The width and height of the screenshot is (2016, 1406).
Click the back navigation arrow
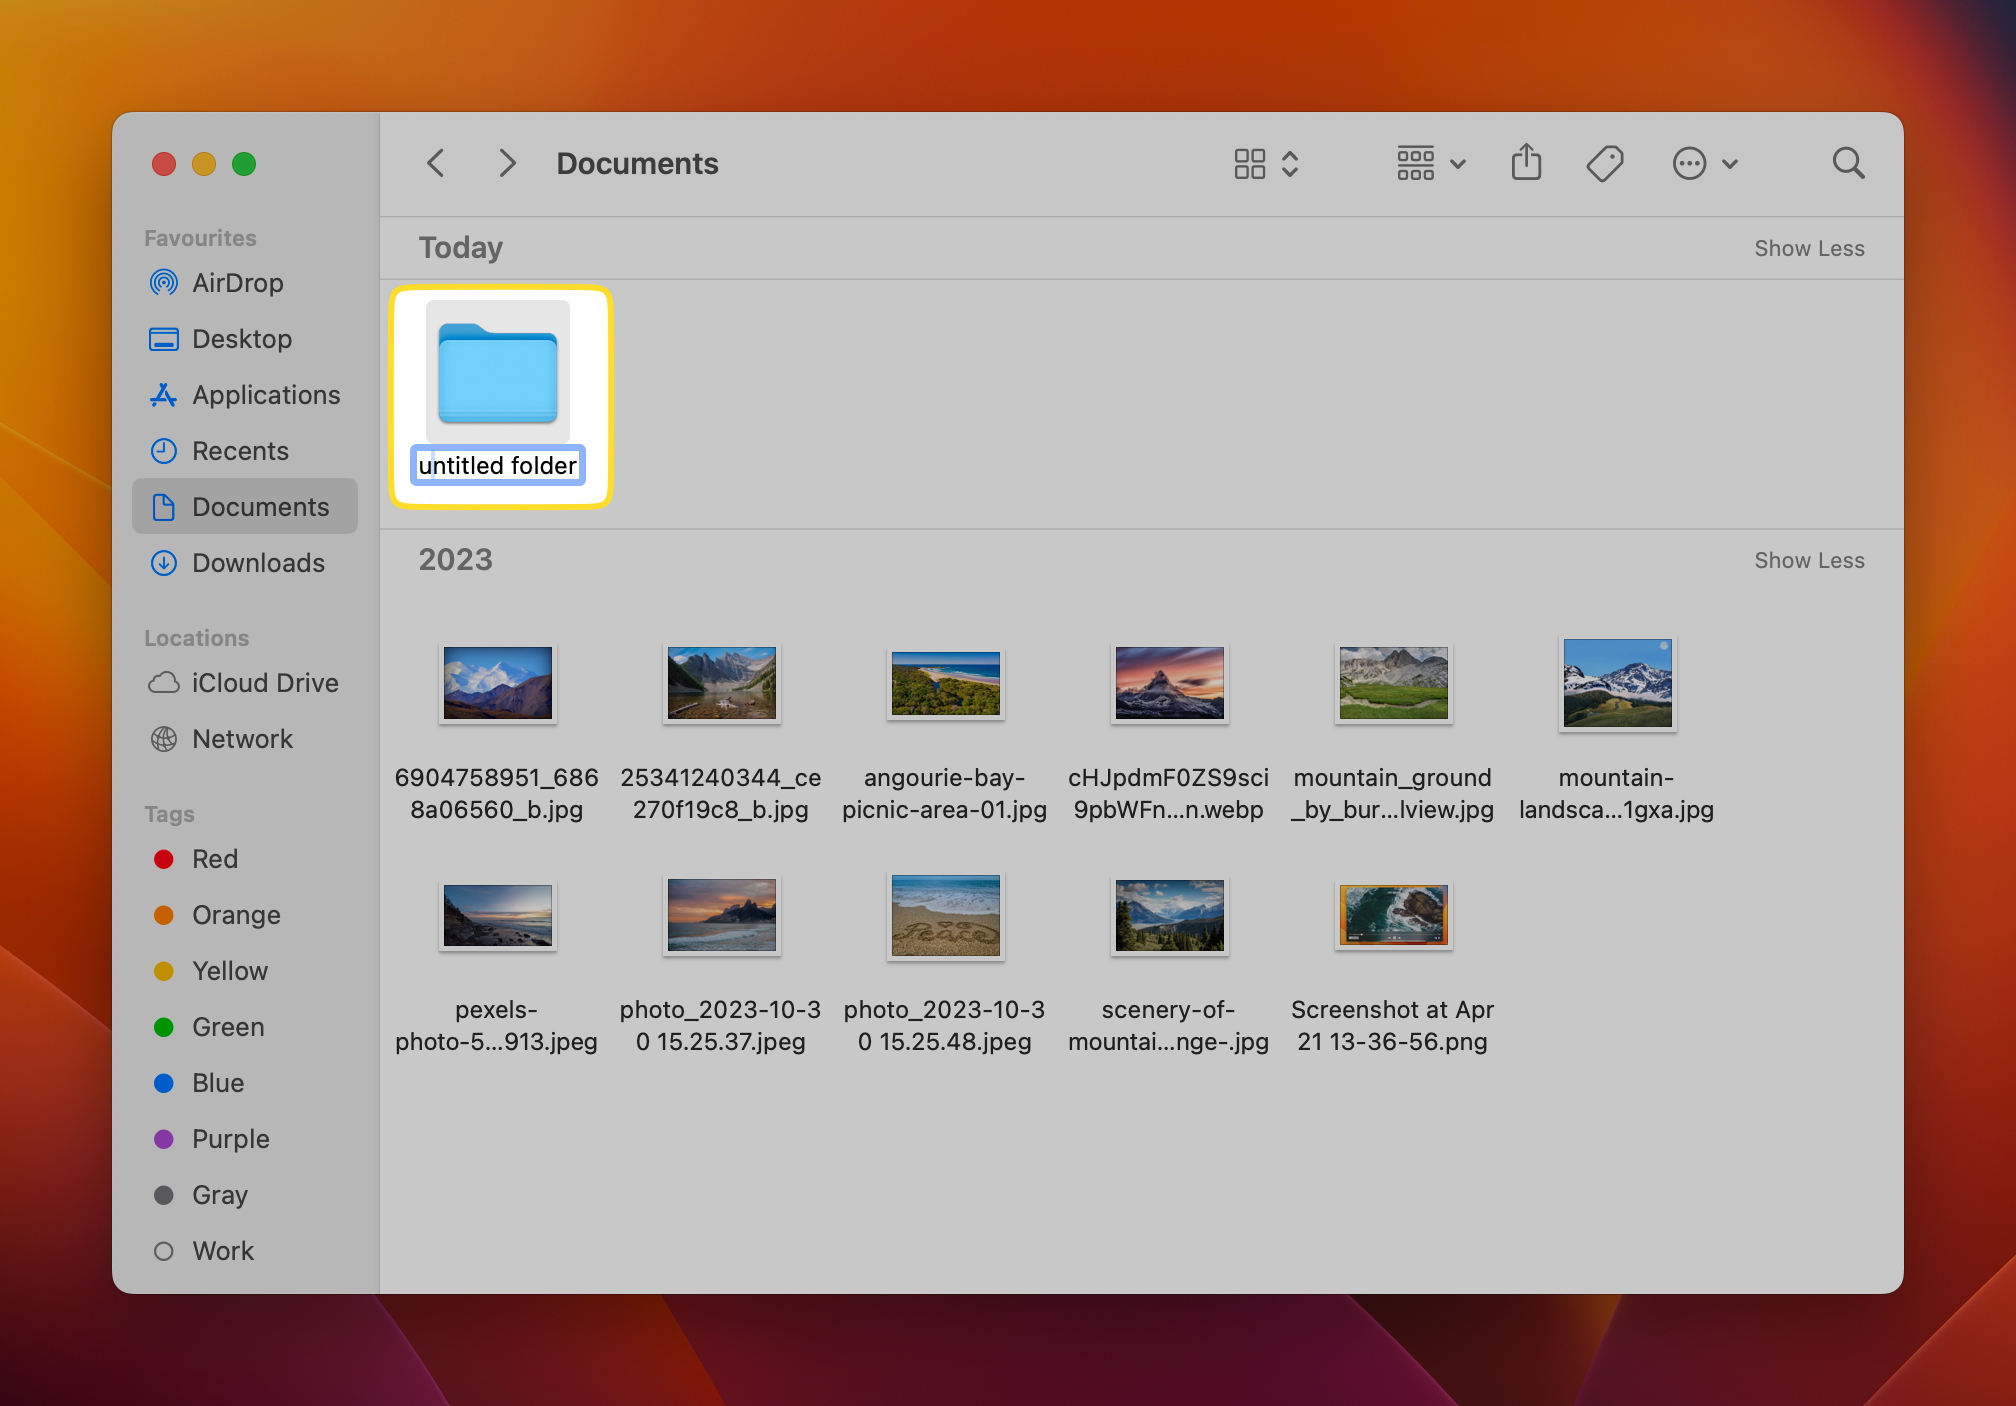click(x=440, y=164)
